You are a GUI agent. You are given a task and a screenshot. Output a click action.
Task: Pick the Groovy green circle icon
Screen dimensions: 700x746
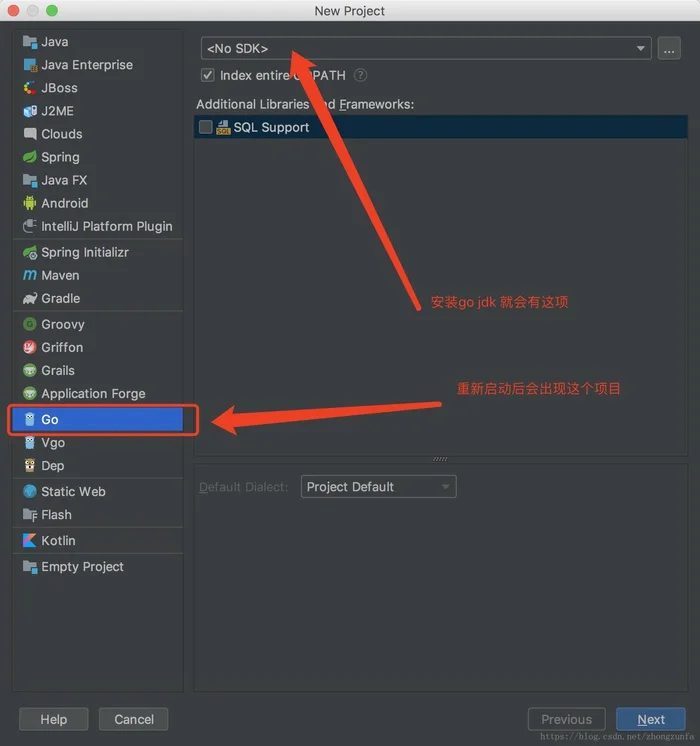(30, 324)
